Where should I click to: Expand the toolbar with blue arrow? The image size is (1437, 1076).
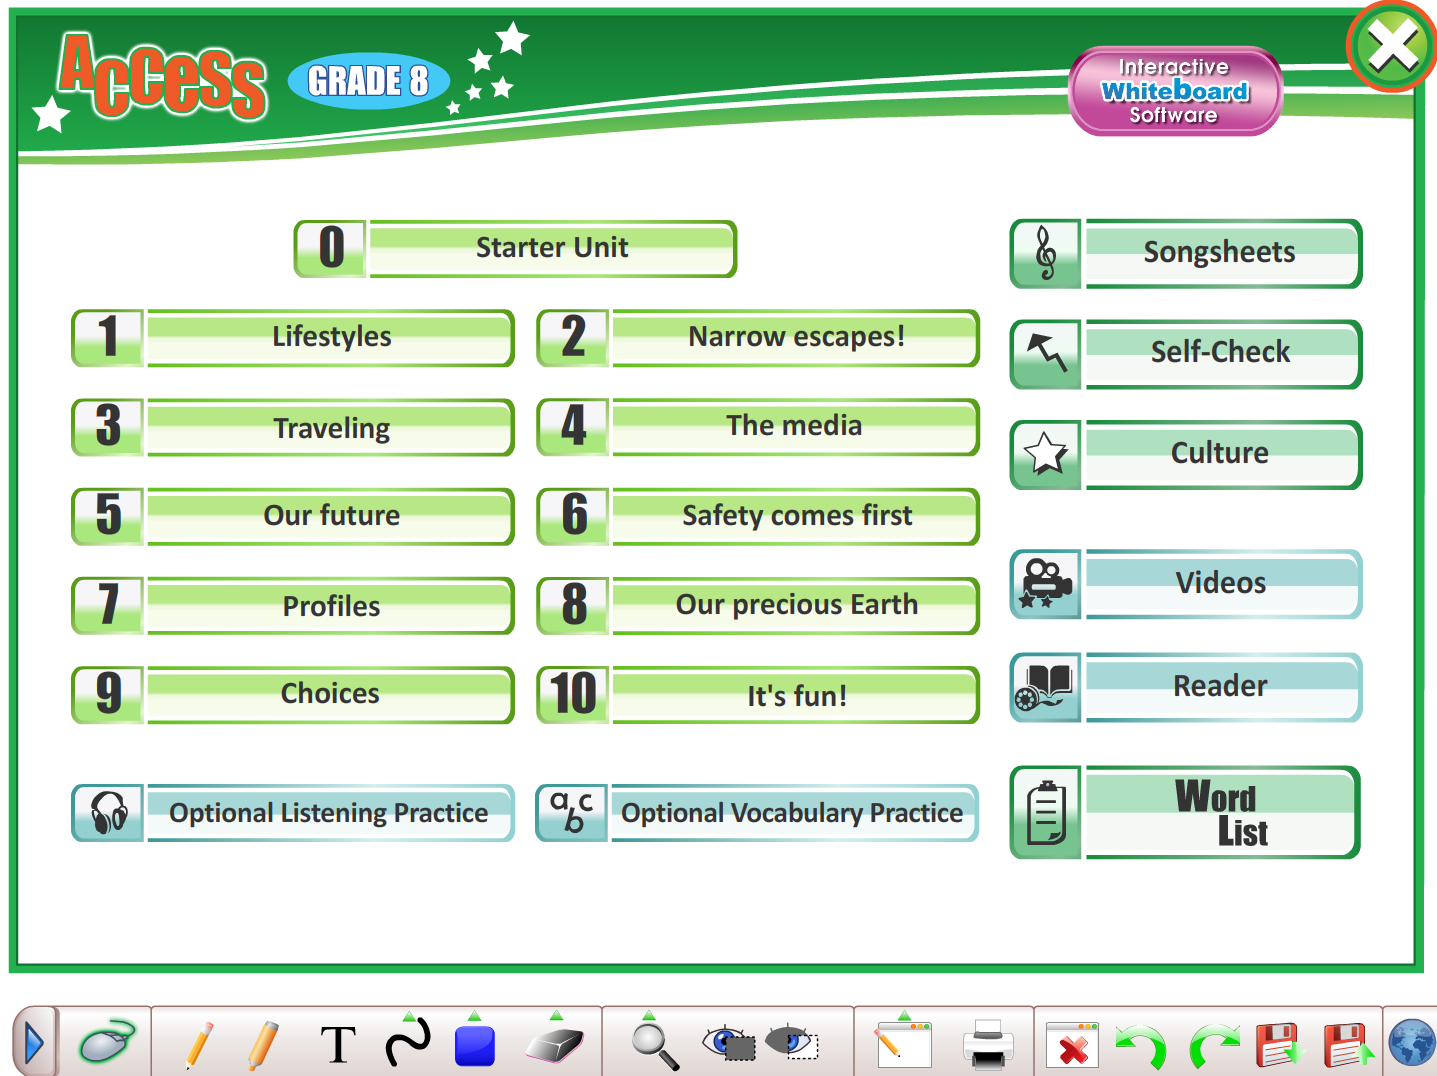[x=34, y=1044]
